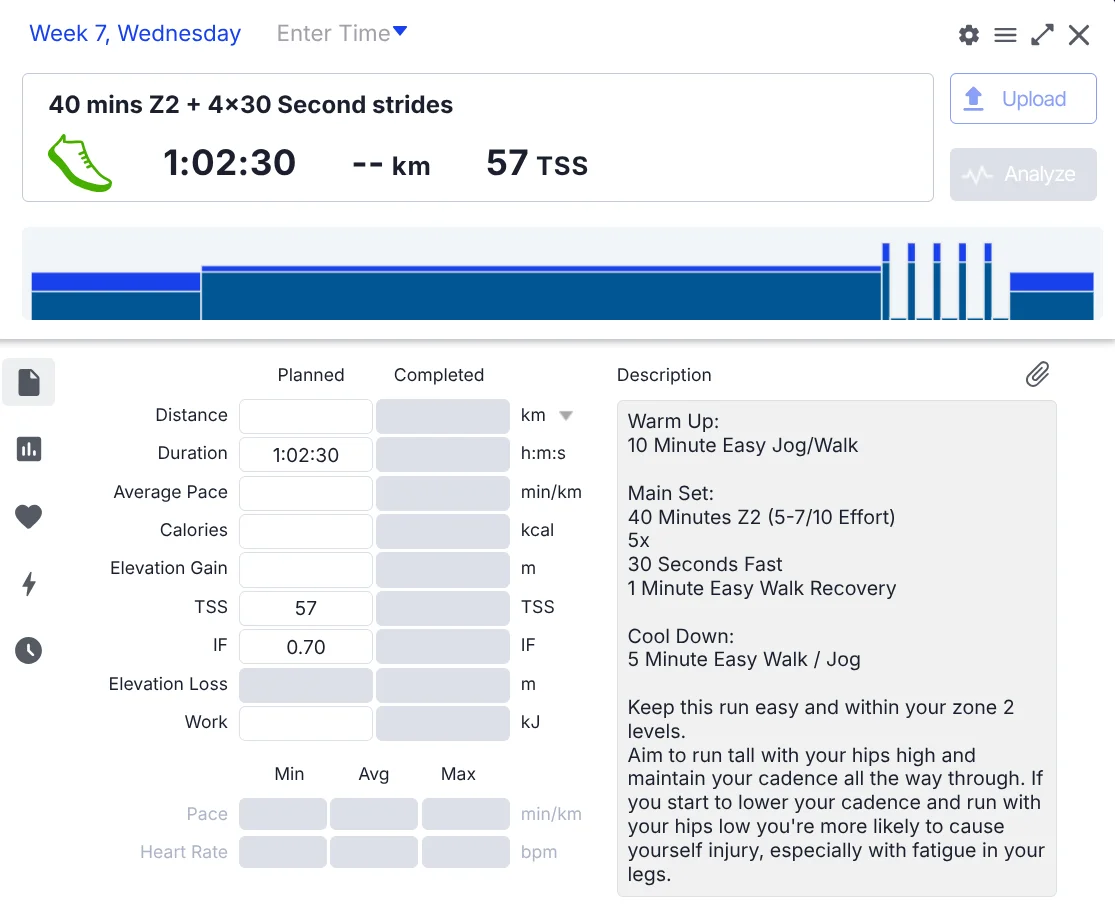Open the hamburger menu icon
This screenshot has width=1115, height=904.
click(1005, 35)
